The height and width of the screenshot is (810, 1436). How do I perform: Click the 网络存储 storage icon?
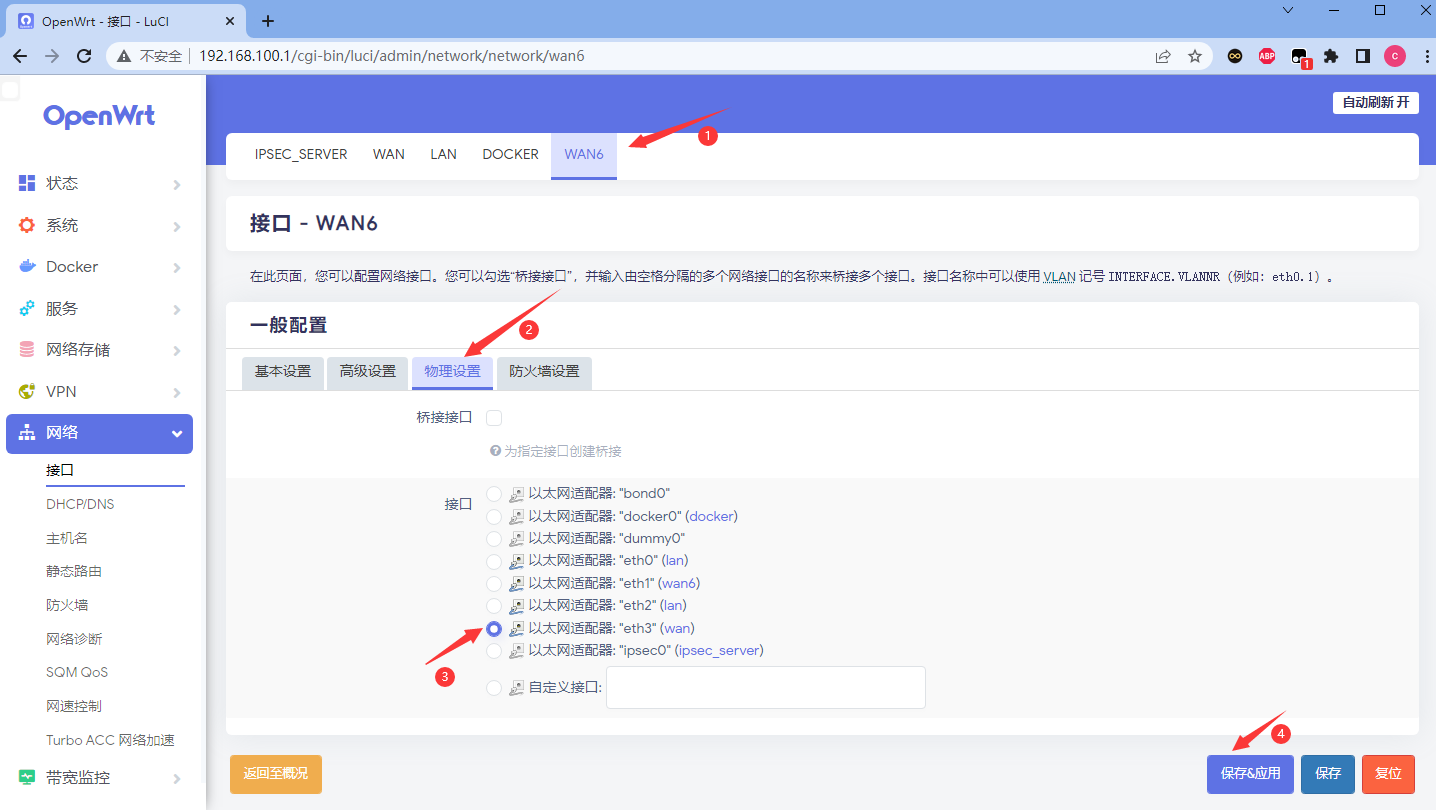pyautogui.click(x=27, y=350)
